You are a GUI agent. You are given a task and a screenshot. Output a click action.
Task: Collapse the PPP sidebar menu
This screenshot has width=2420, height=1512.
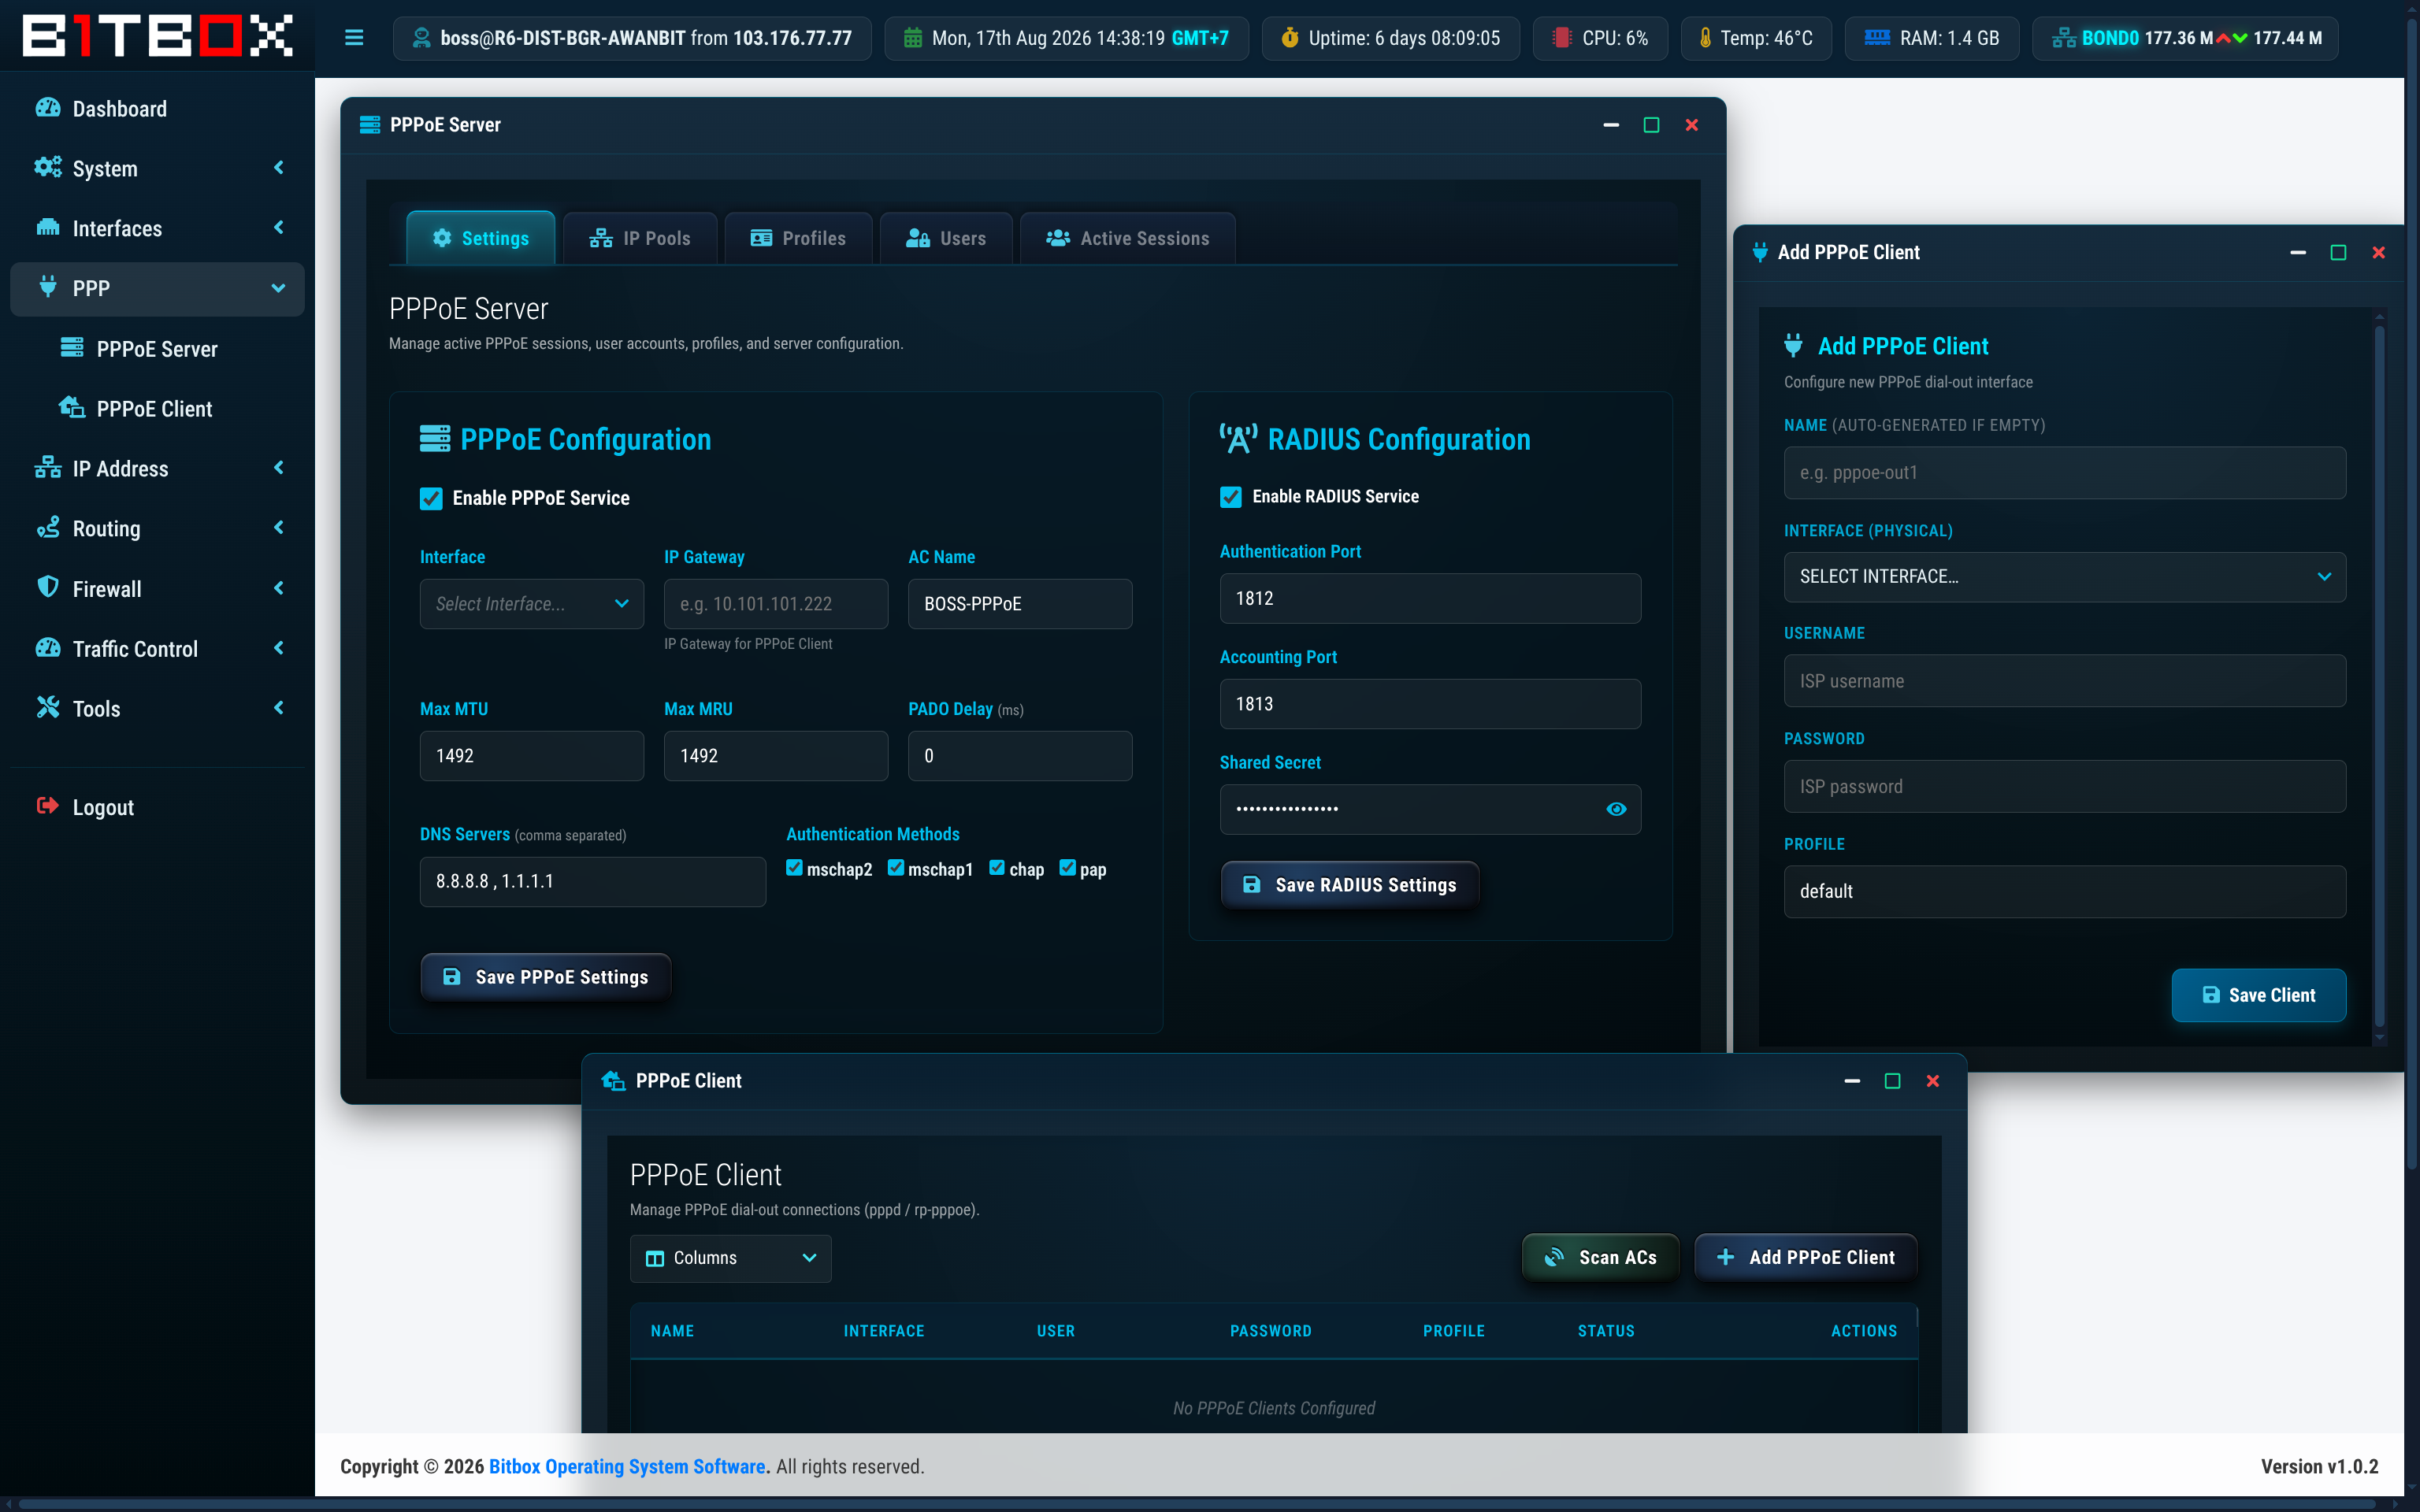[157, 289]
